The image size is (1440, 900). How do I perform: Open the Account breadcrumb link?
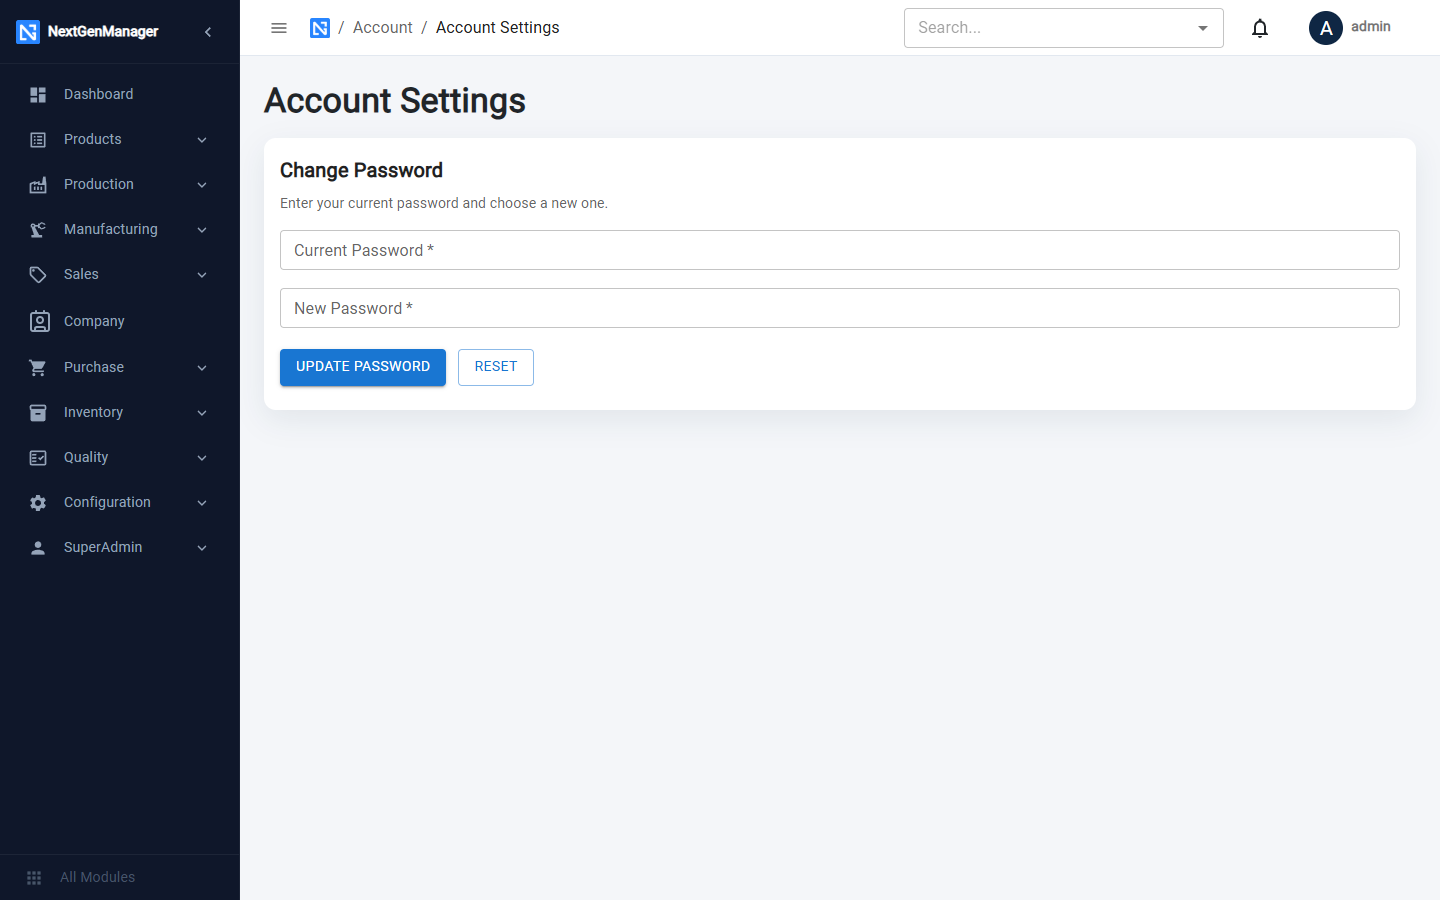point(382,28)
